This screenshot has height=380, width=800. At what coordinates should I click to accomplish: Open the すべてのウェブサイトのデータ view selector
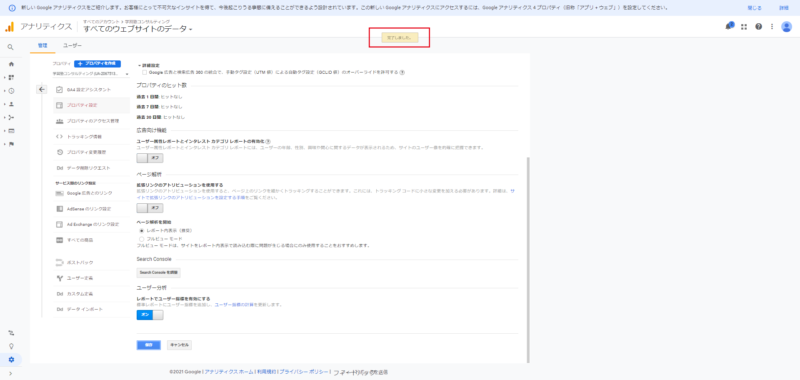click(138, 29)
